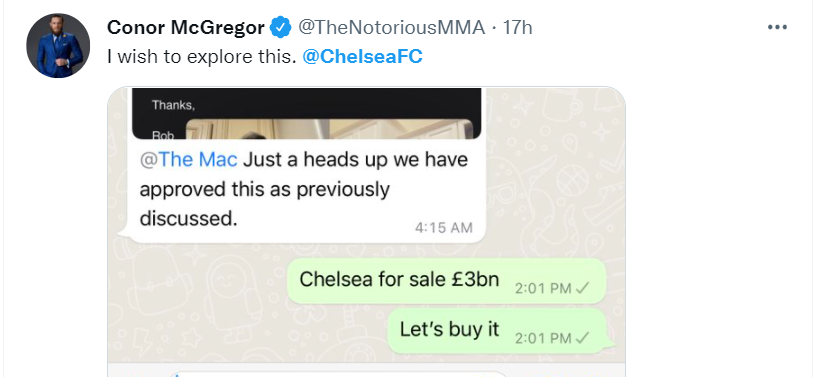Screen dimensions: 823x377
Task: Select the 'Chelsea for sale £3bn' message bubble
Action: click(447, 281)
